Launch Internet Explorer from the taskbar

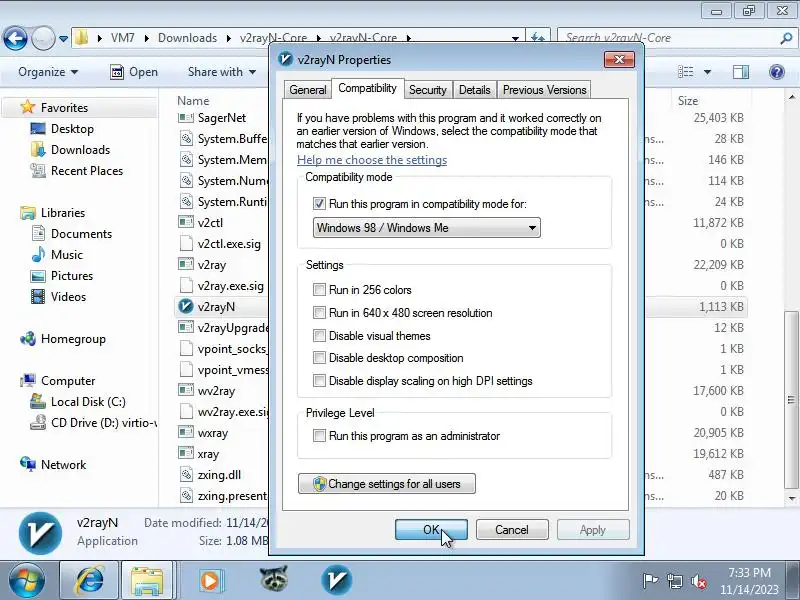click(90, 581)
